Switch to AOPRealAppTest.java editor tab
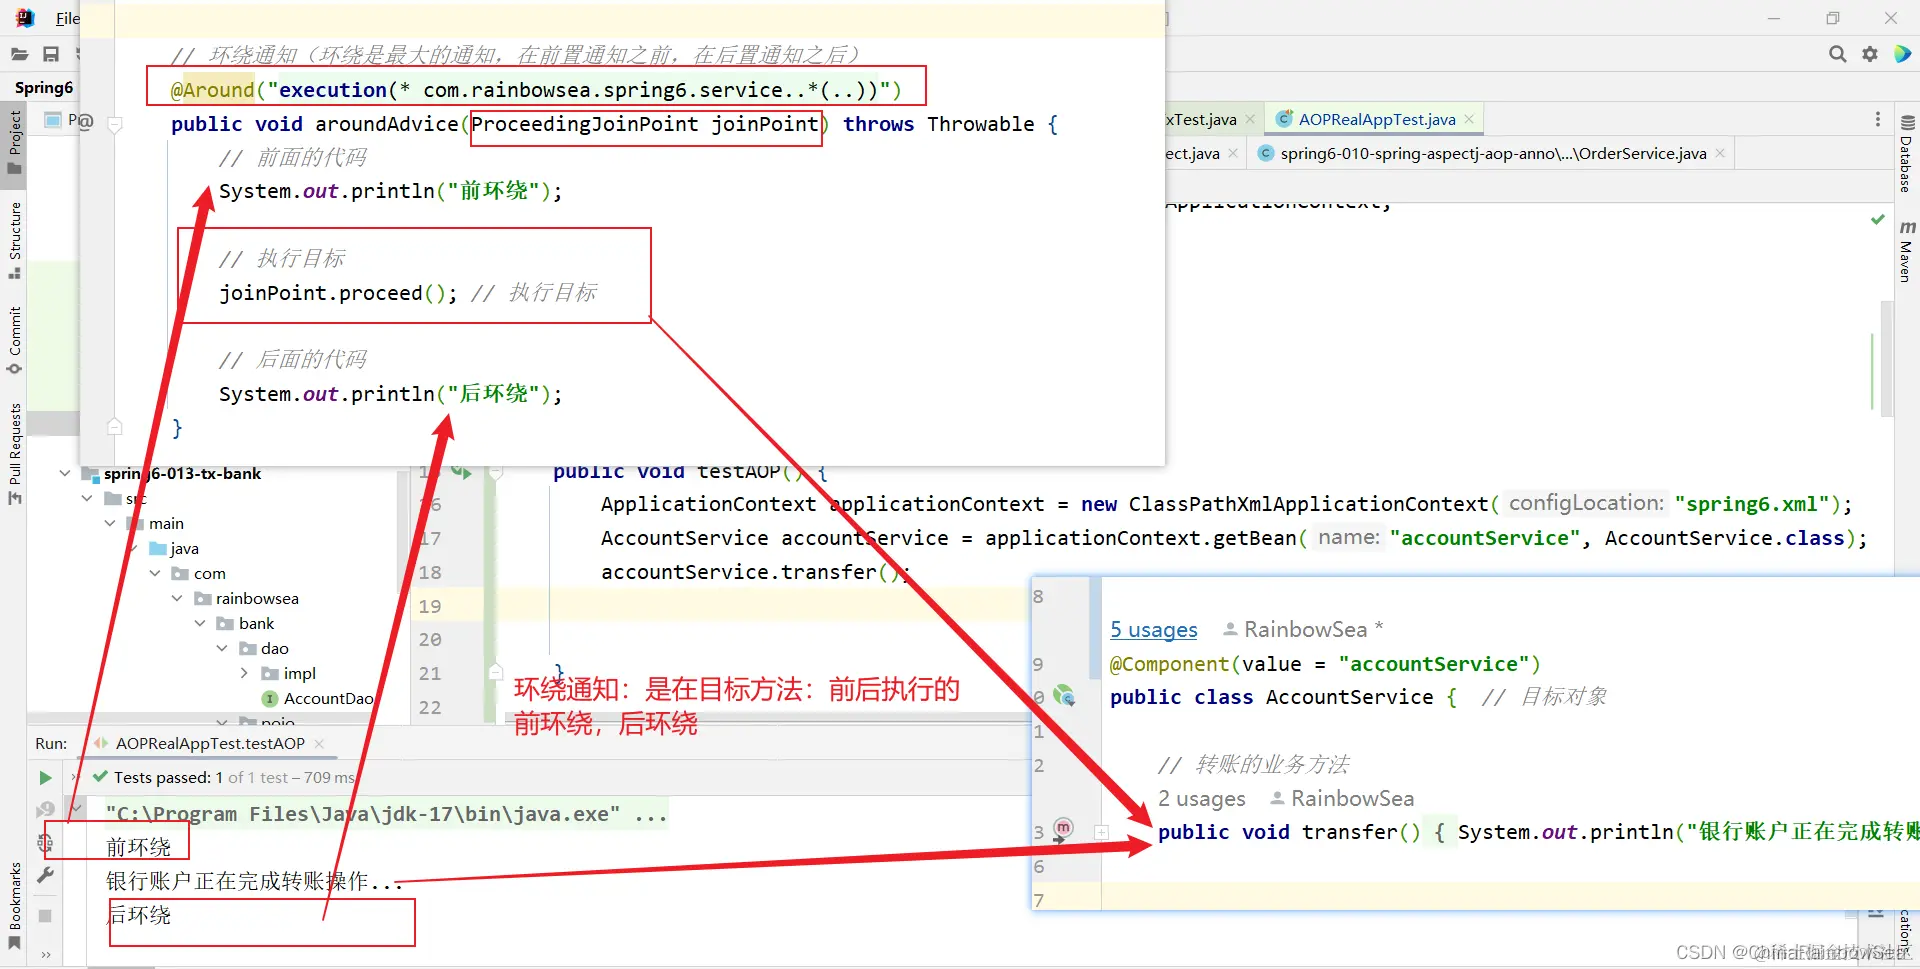Image resolution: width=1920 pixels, height=969 pixels. (x=1376, y=119)
